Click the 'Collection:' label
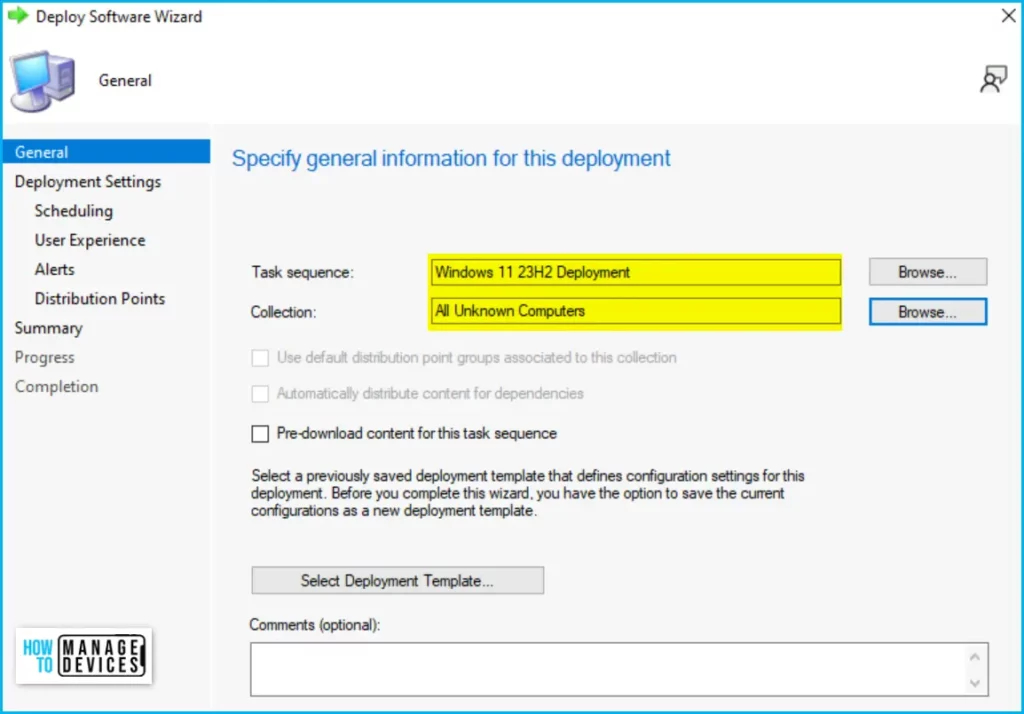The height and width of the screenshot is (714, 1024). pyautogui.click(x=283, y=312)
